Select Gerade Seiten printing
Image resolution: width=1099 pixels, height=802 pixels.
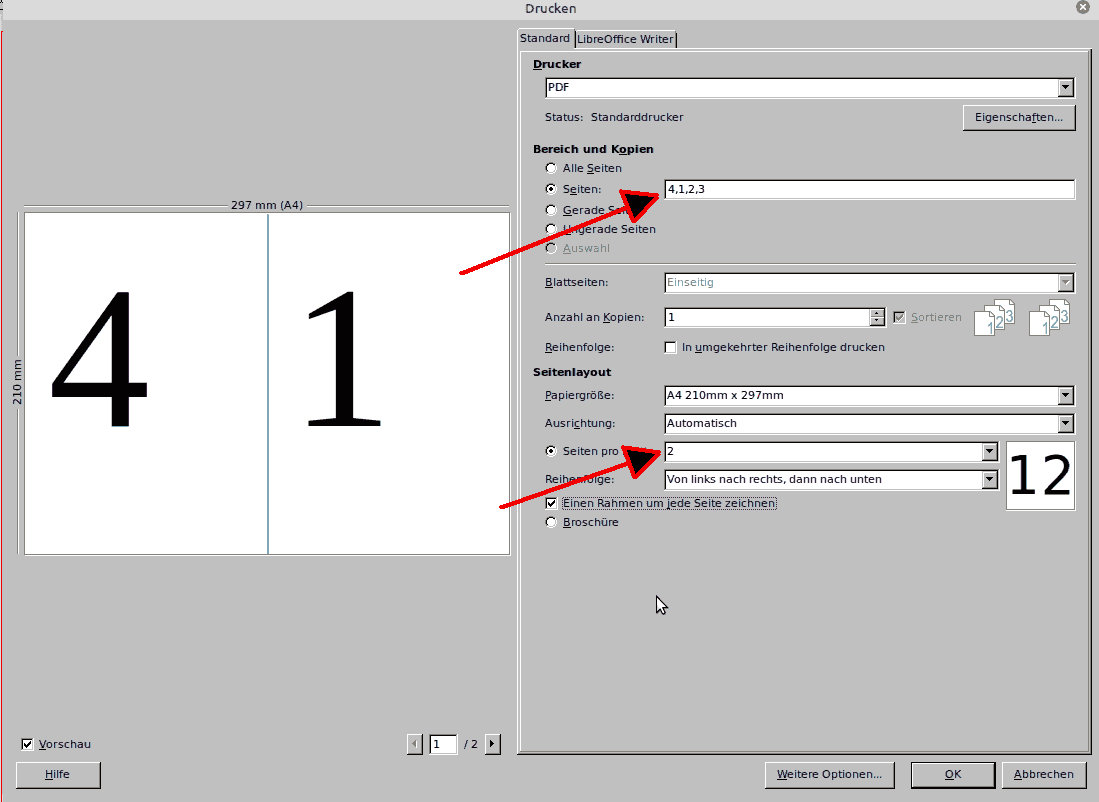click(x=551, y=209)
